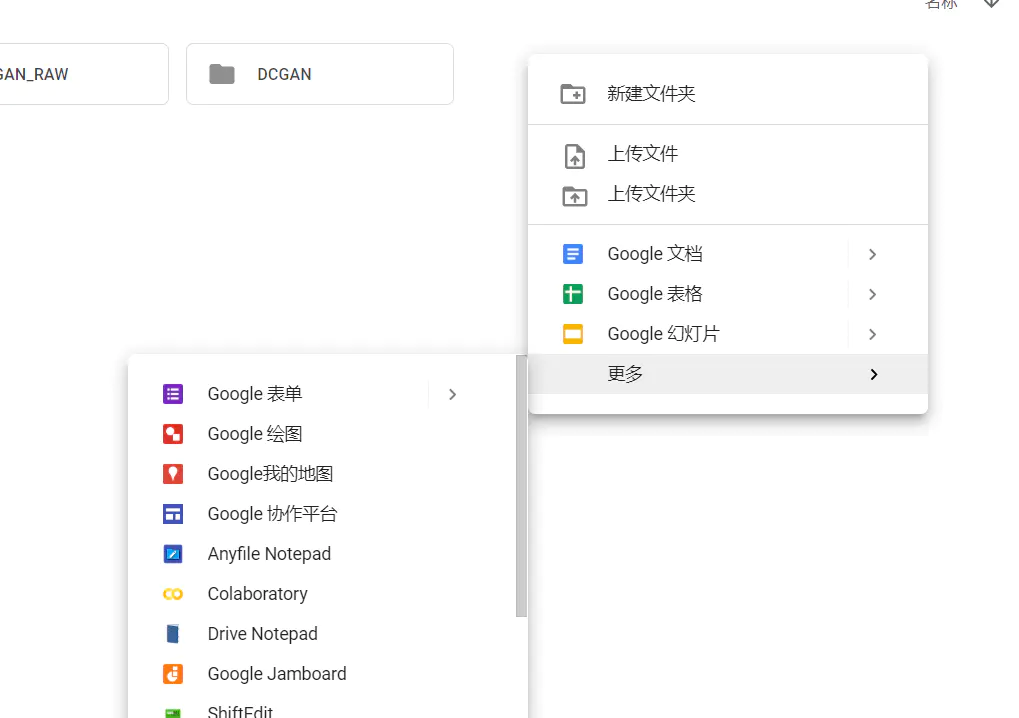Select Google 绘图 from the submenu
Viewport: 1019px width, 718px height.
pos(322,434)
